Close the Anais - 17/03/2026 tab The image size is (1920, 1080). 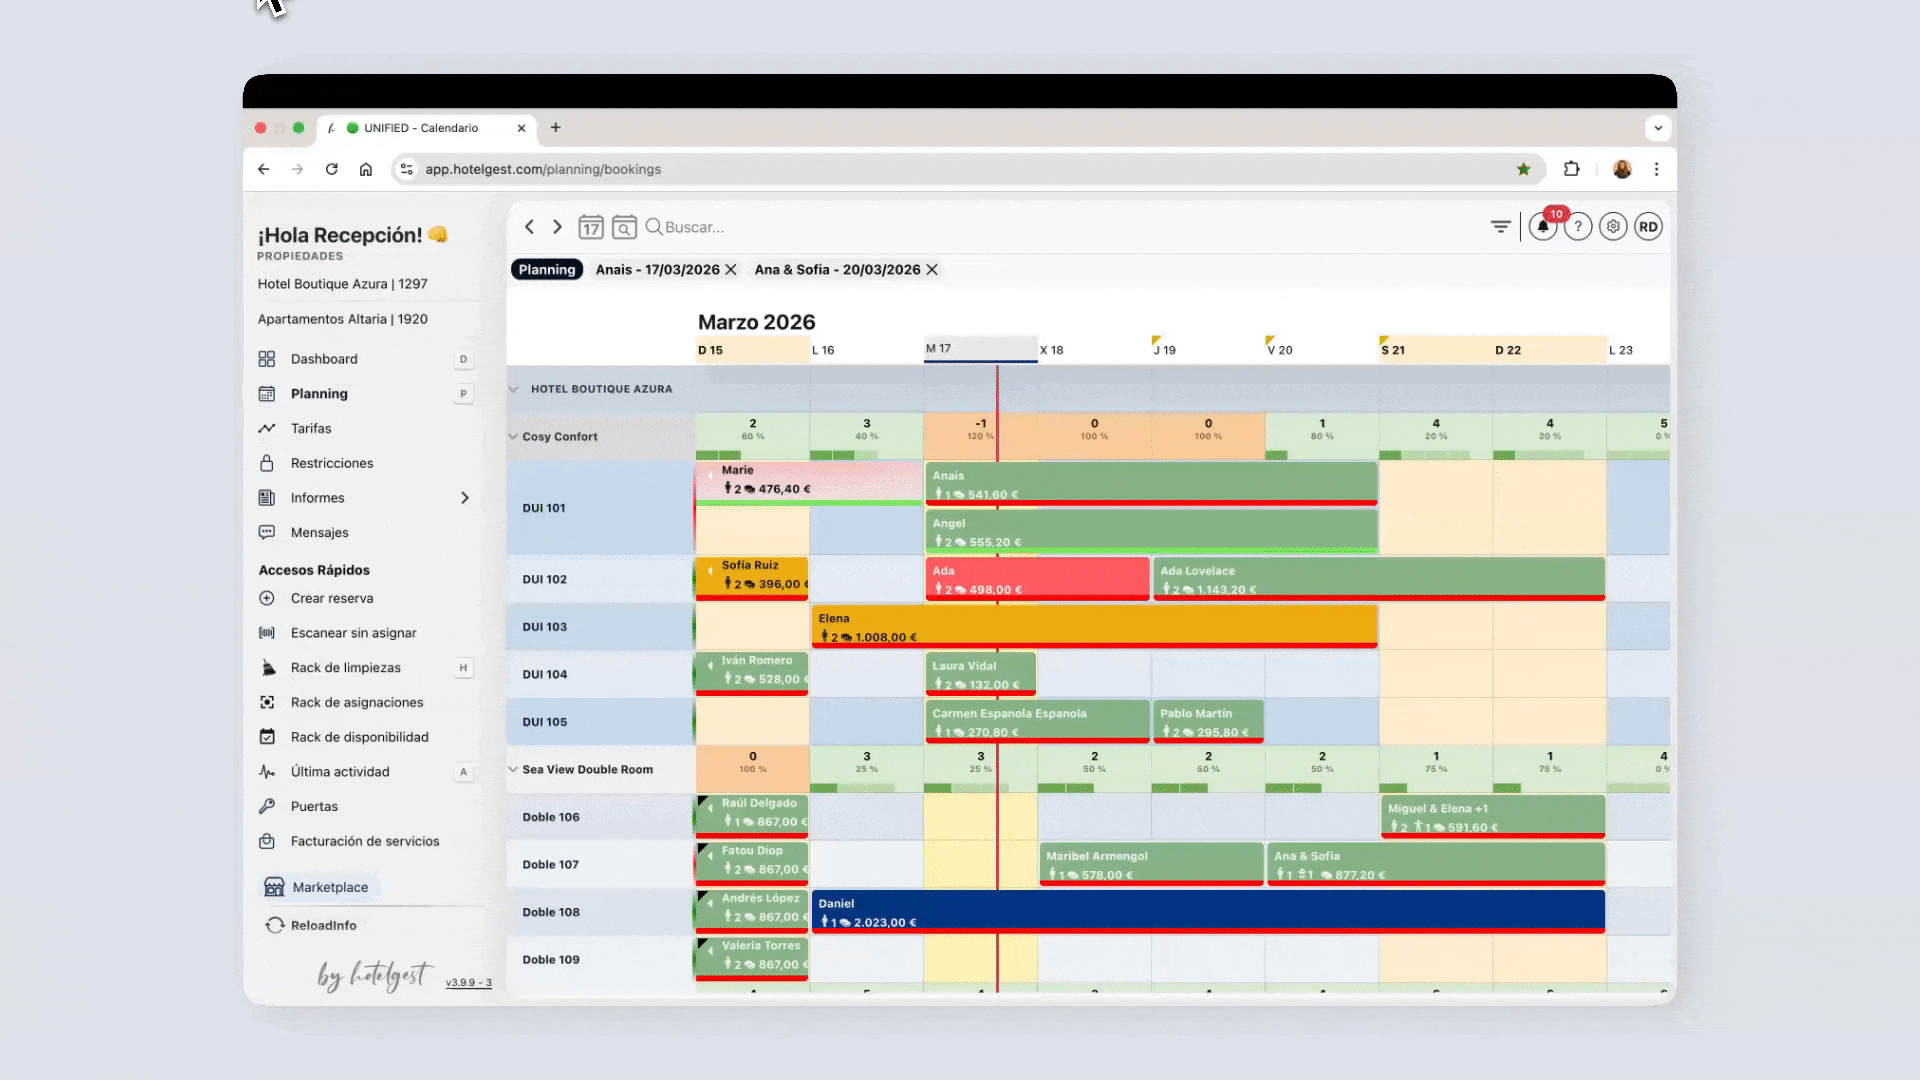tap(731, 270)
